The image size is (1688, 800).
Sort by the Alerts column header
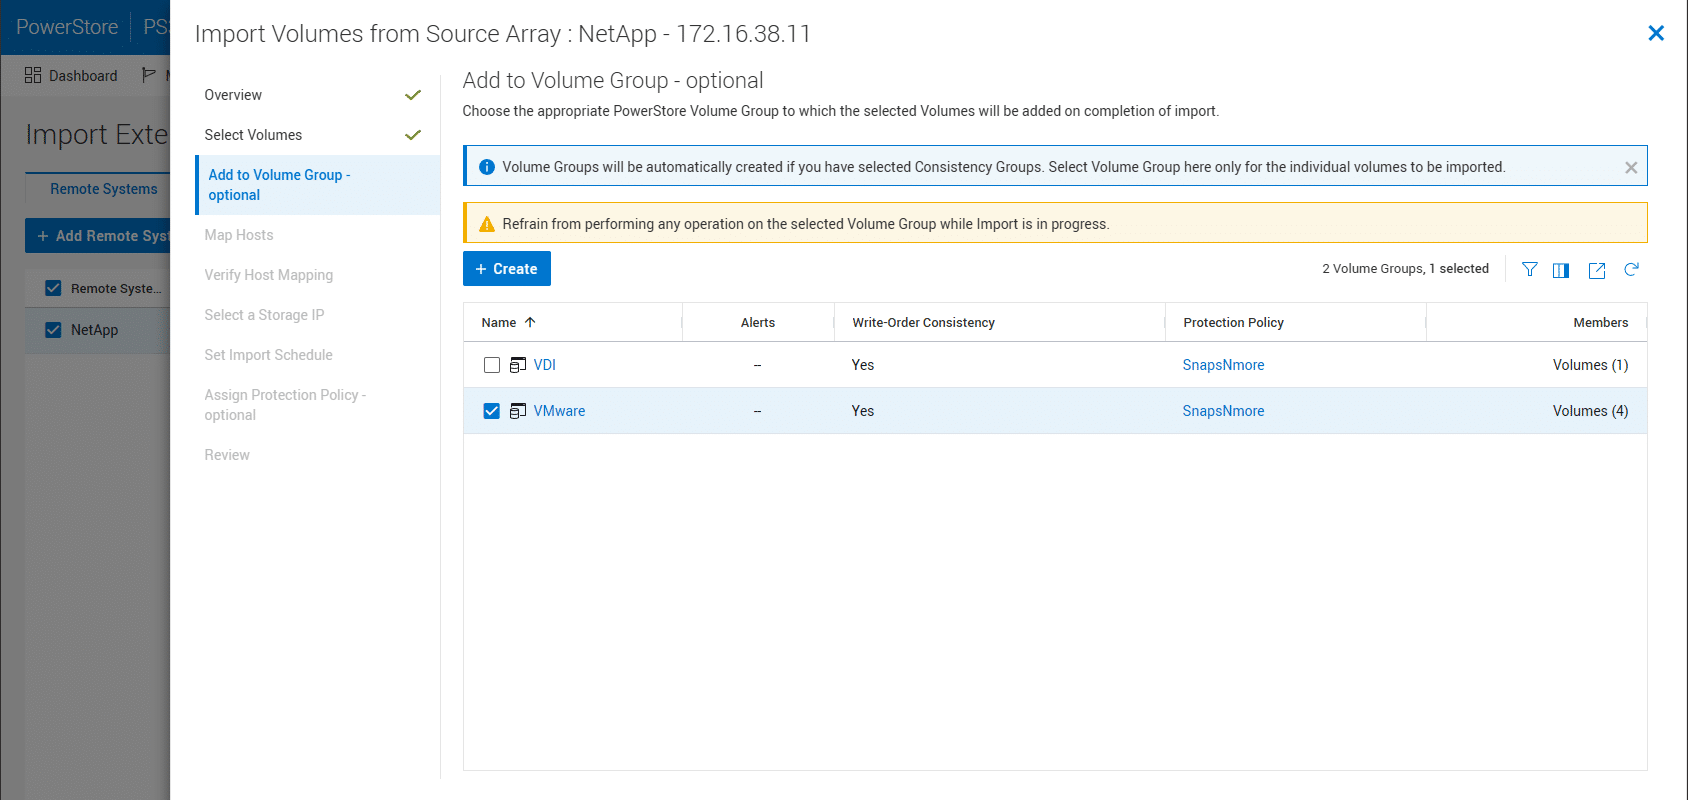click(758, 322)
